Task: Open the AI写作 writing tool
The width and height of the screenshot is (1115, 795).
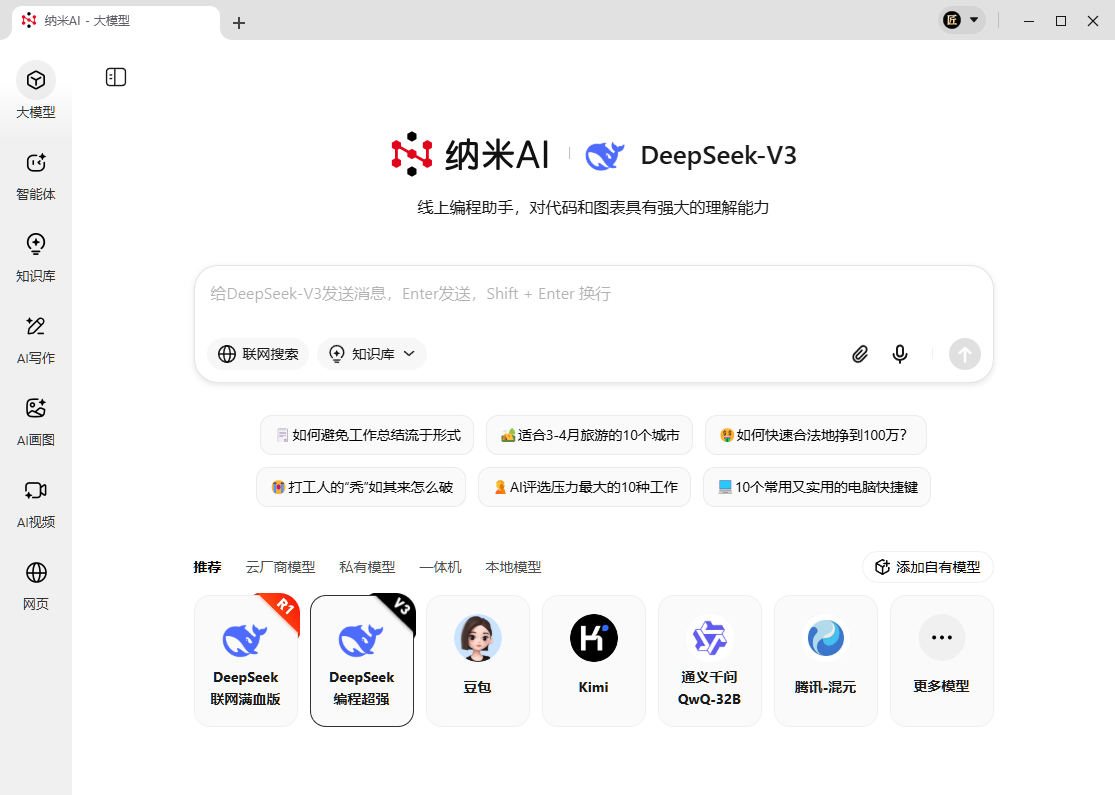Action: (x=36, y=340)
